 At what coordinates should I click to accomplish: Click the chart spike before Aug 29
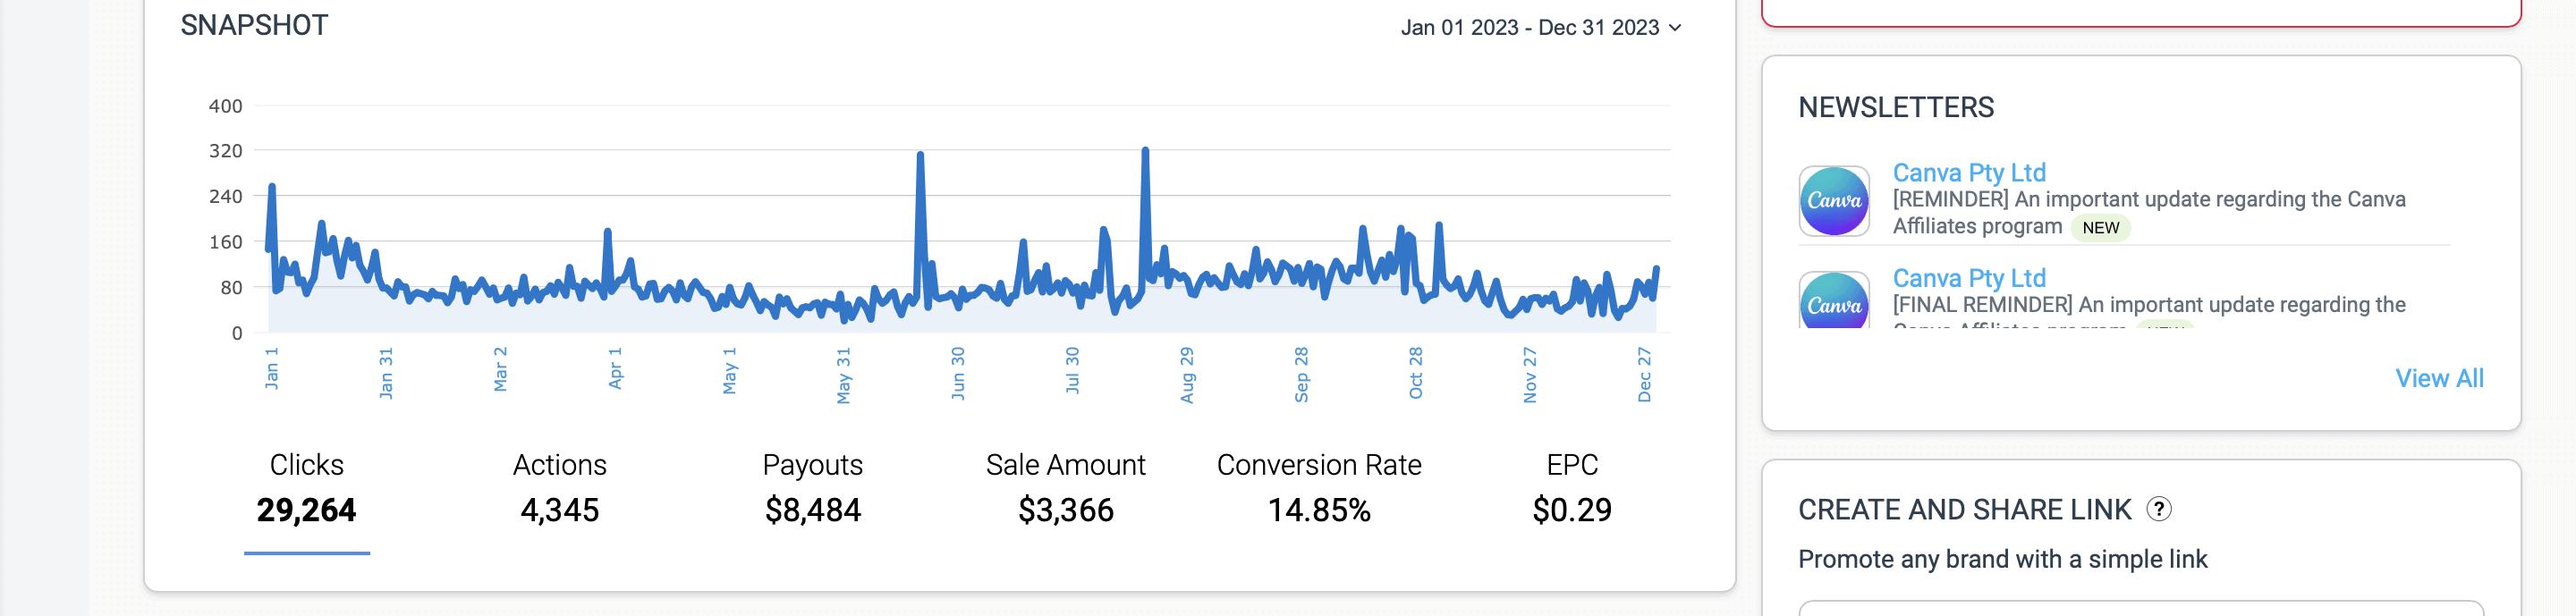(1145, 151)
